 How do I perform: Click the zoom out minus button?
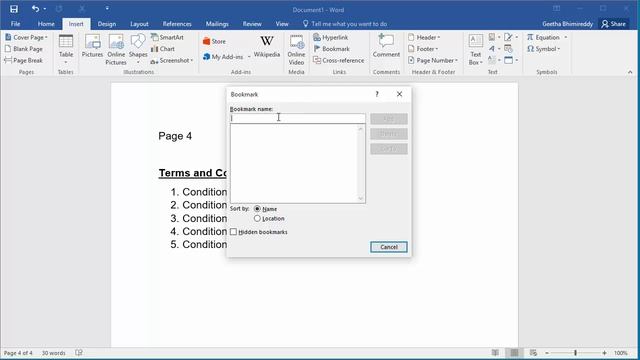click(x=547, y=353)
